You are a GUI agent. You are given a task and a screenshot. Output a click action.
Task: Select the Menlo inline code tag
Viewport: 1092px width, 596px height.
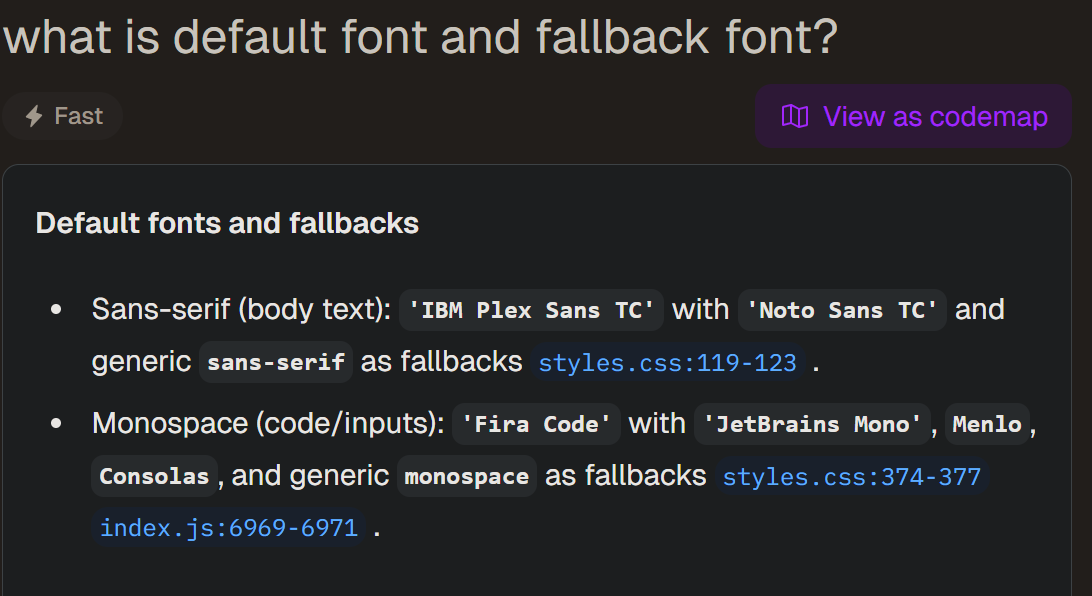coord(986,424)
